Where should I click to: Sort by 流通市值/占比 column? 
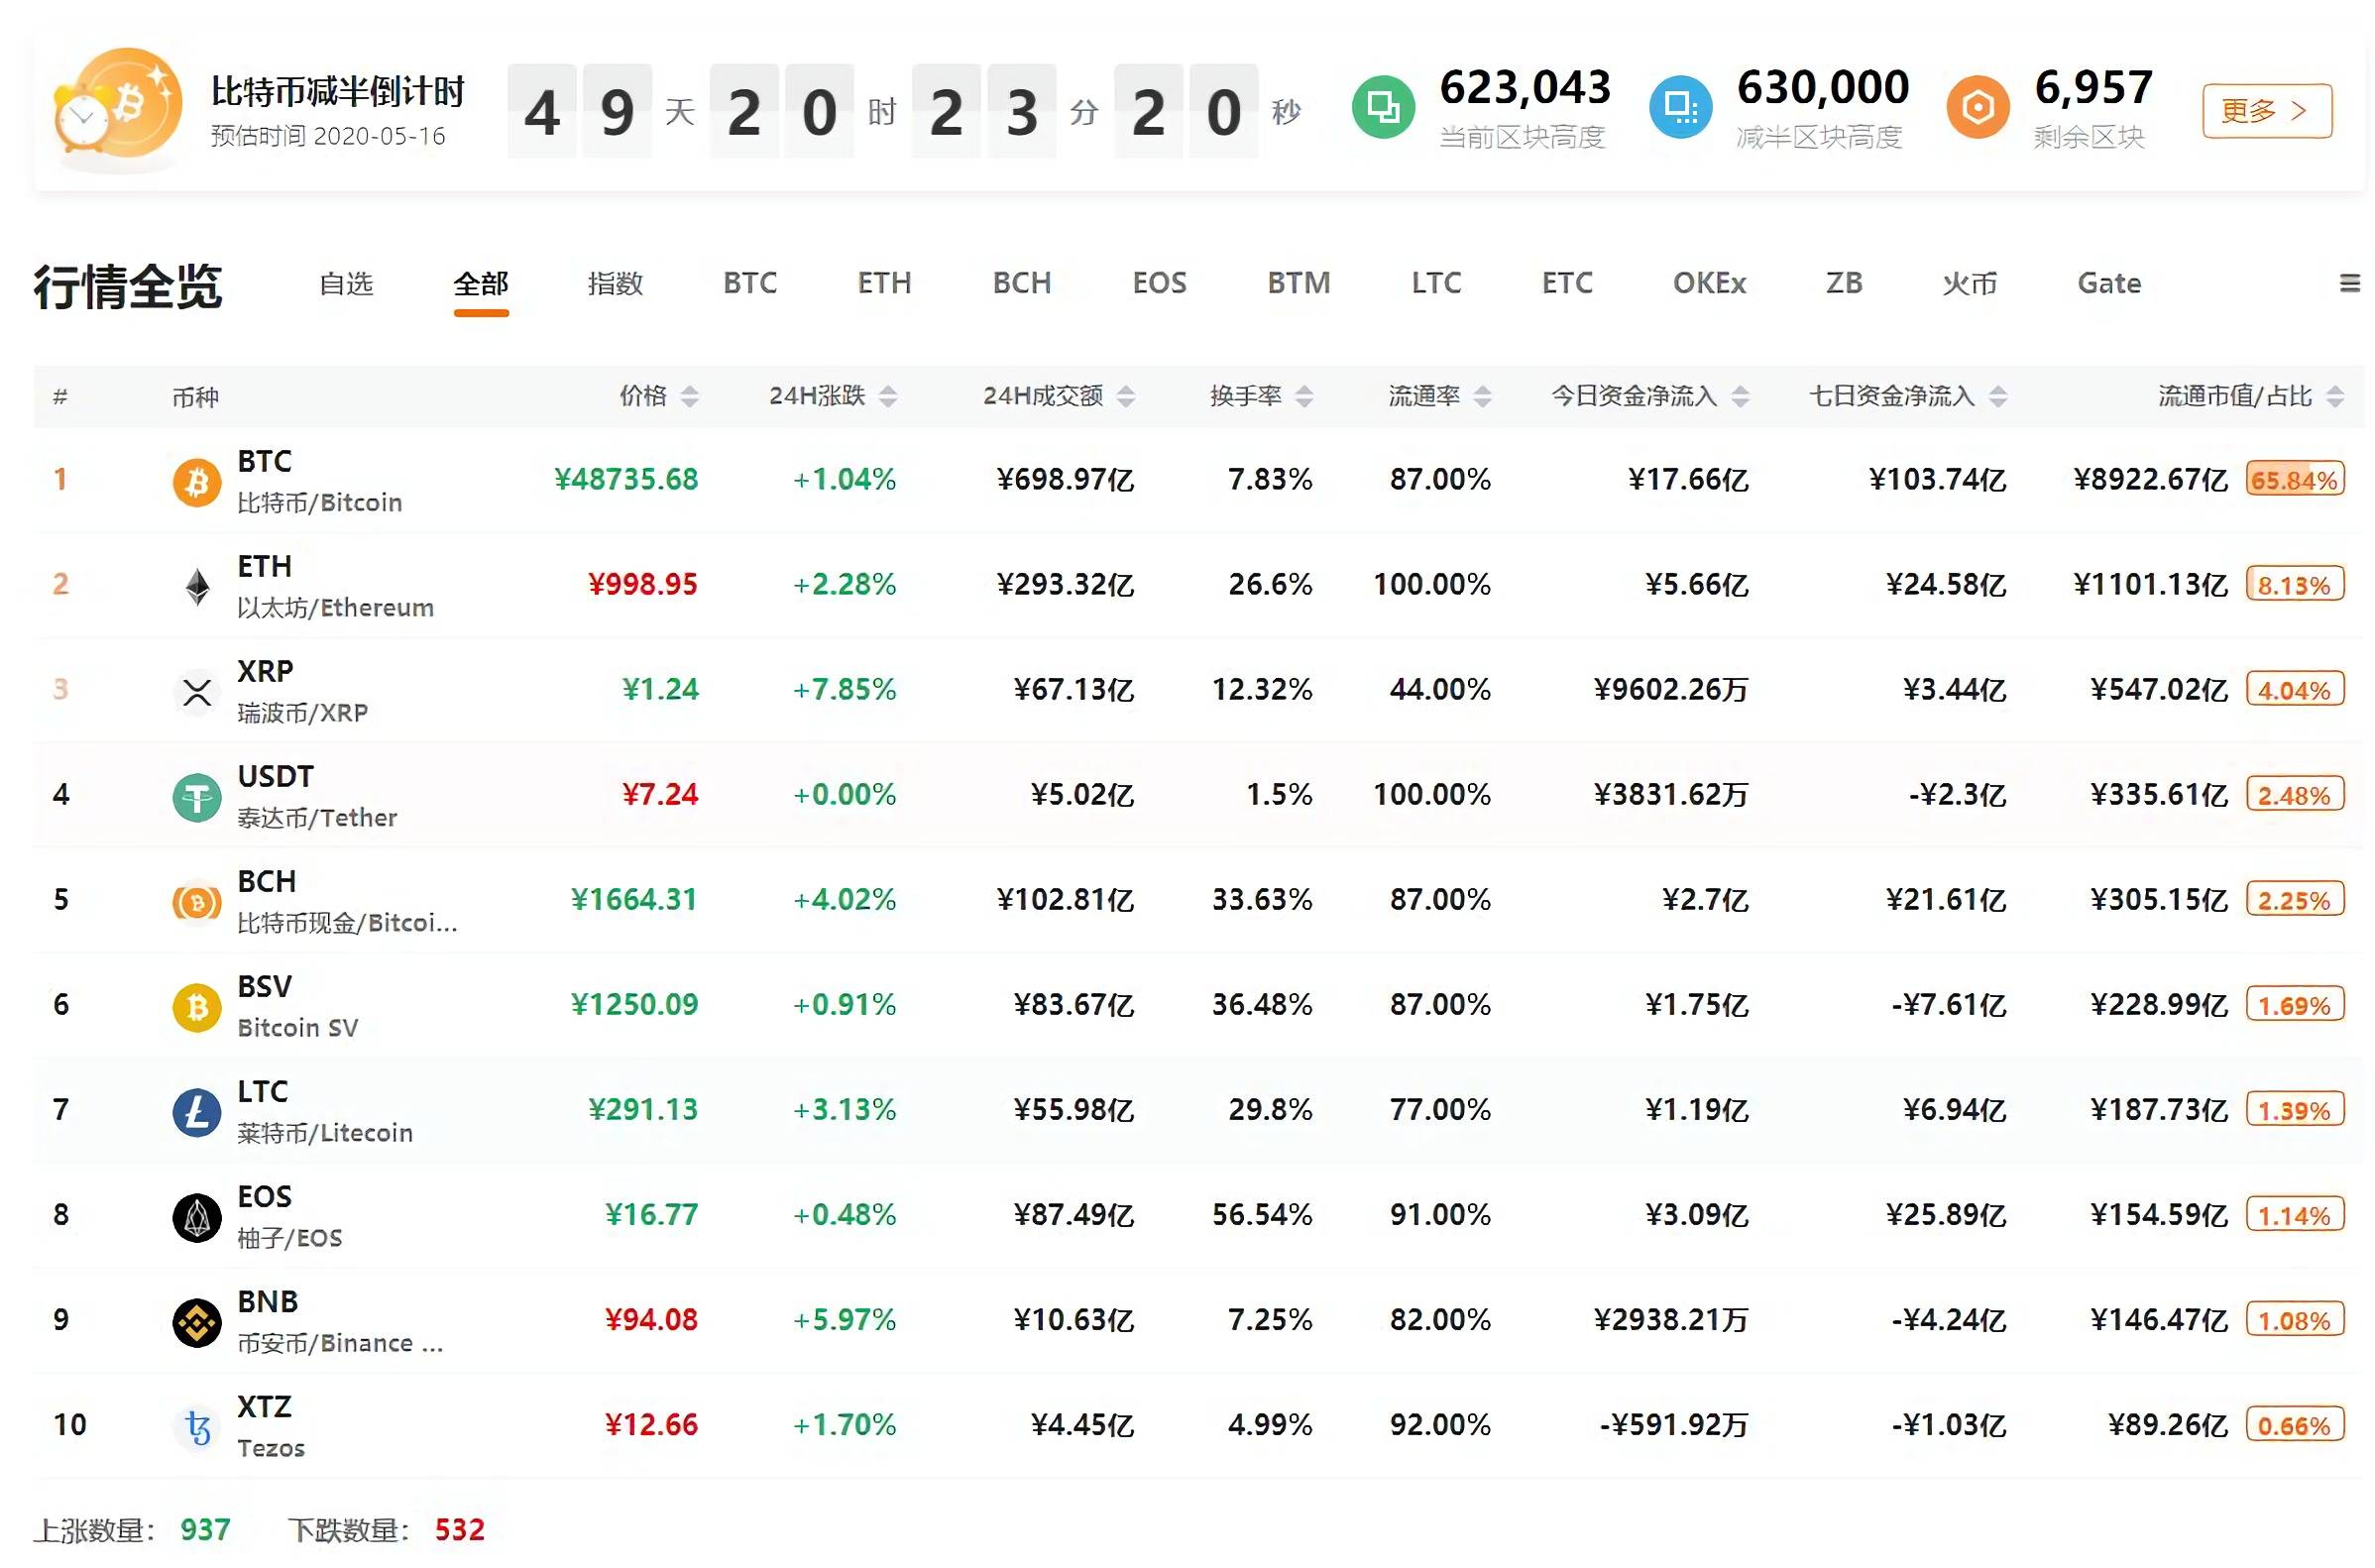[2334, 397]
